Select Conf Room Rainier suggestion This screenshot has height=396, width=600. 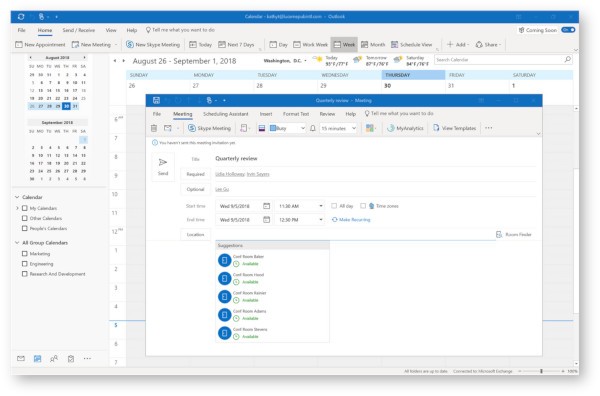pos(272,297)
